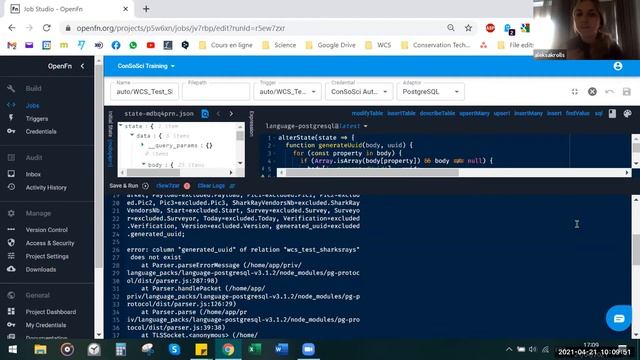Click the state file search icon
This screenshot has width=640, height=360.
pos(205,114)
